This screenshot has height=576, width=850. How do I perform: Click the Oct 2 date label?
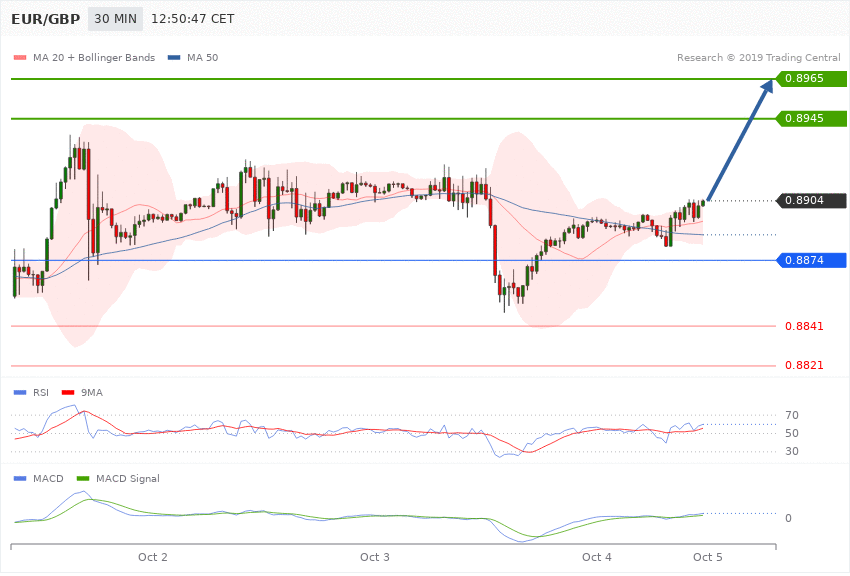(153, 557)
